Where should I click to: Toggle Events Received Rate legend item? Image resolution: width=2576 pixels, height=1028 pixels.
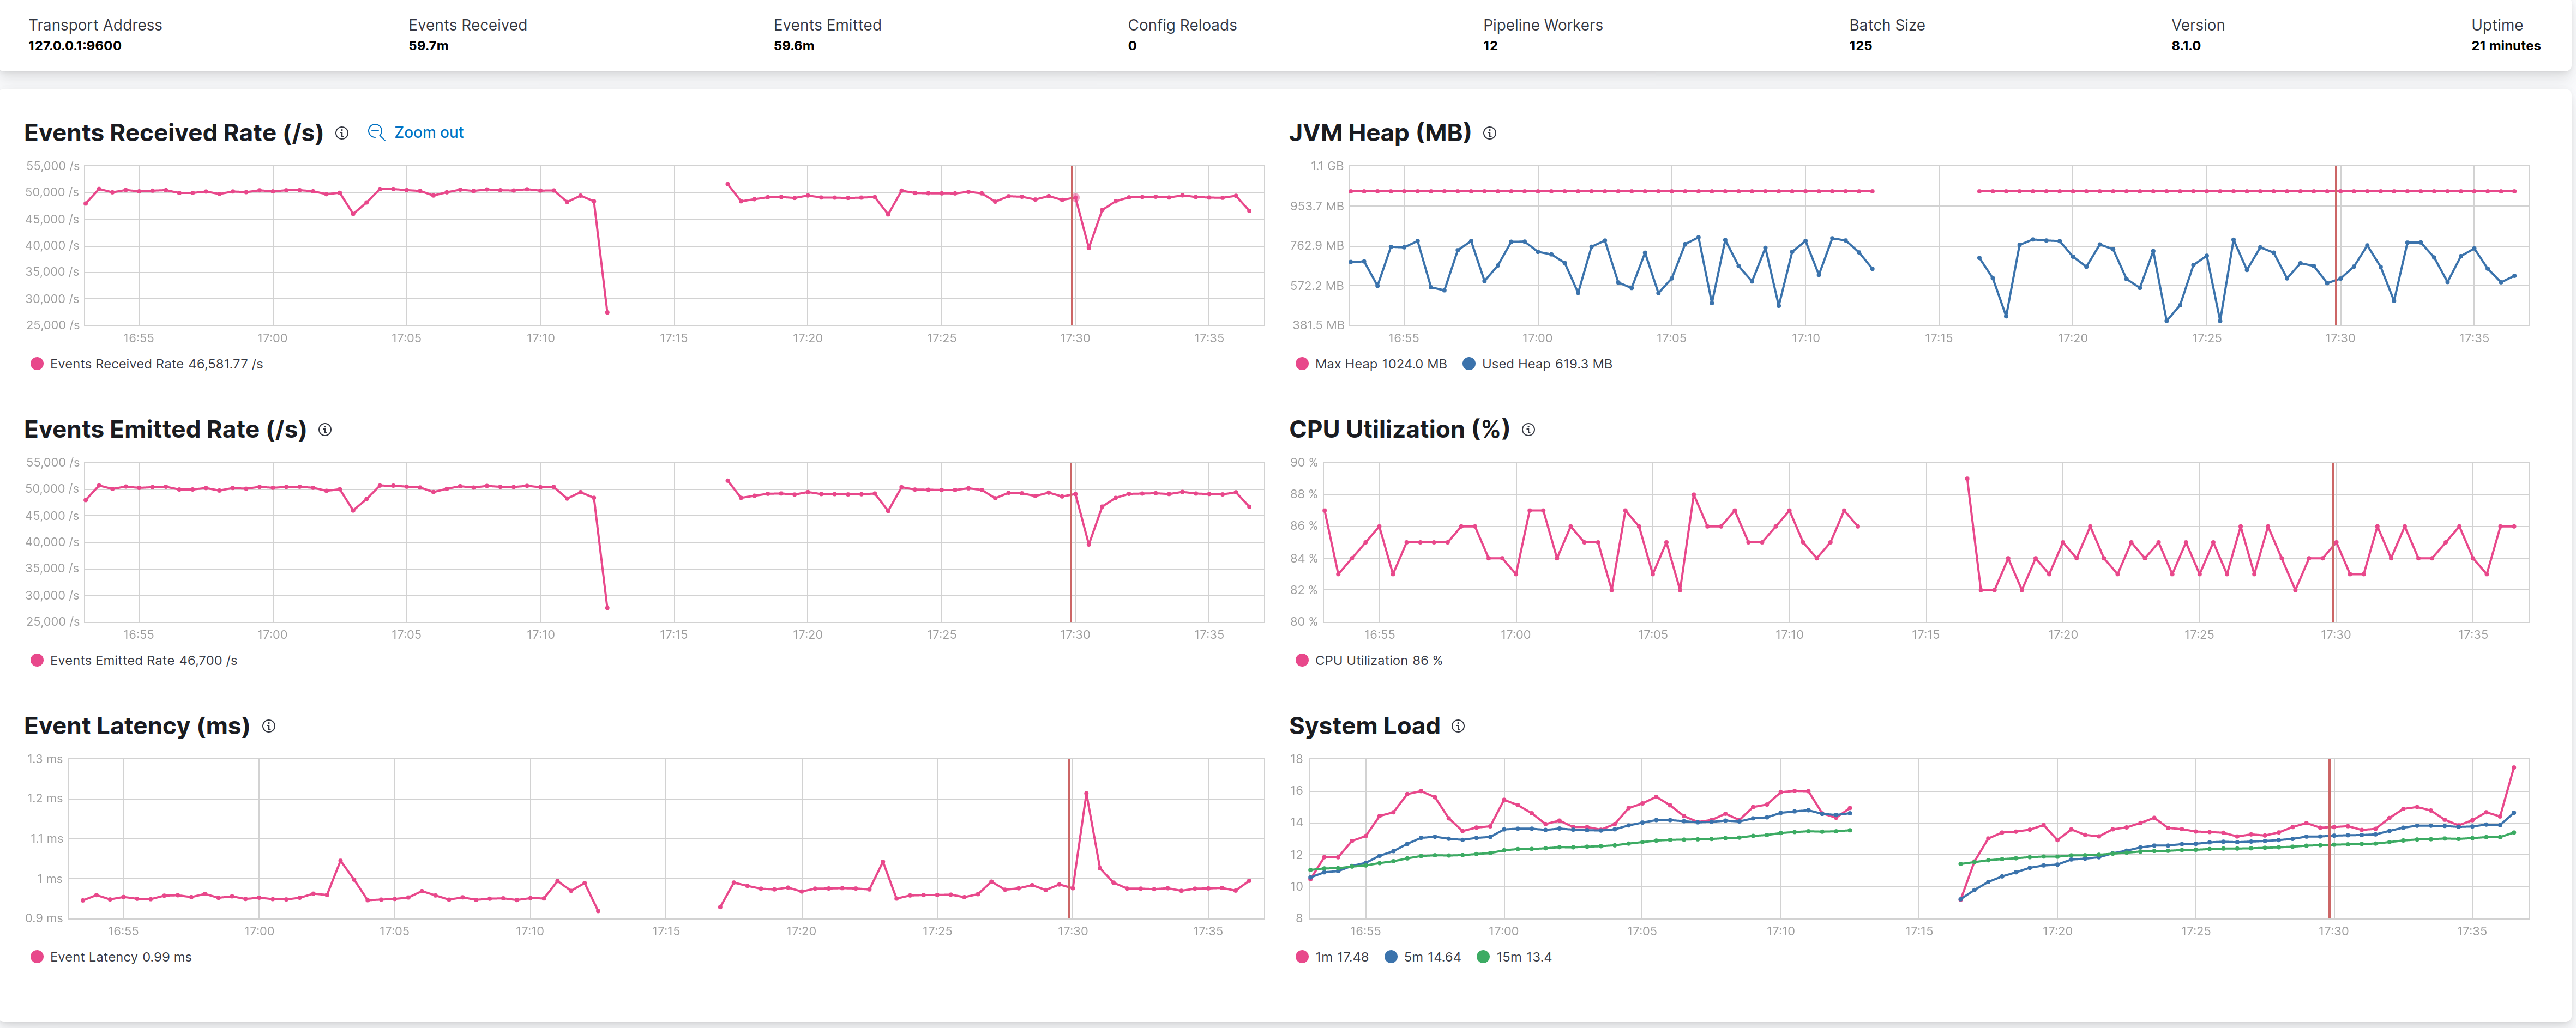(147, 364)
